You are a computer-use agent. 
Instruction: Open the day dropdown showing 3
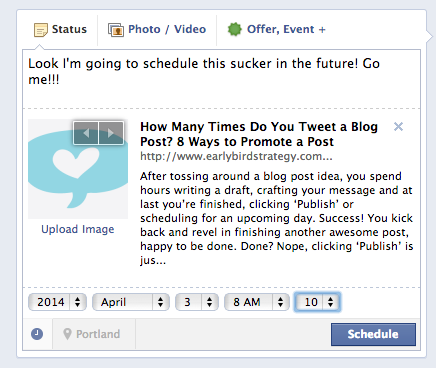click(197, 302)
